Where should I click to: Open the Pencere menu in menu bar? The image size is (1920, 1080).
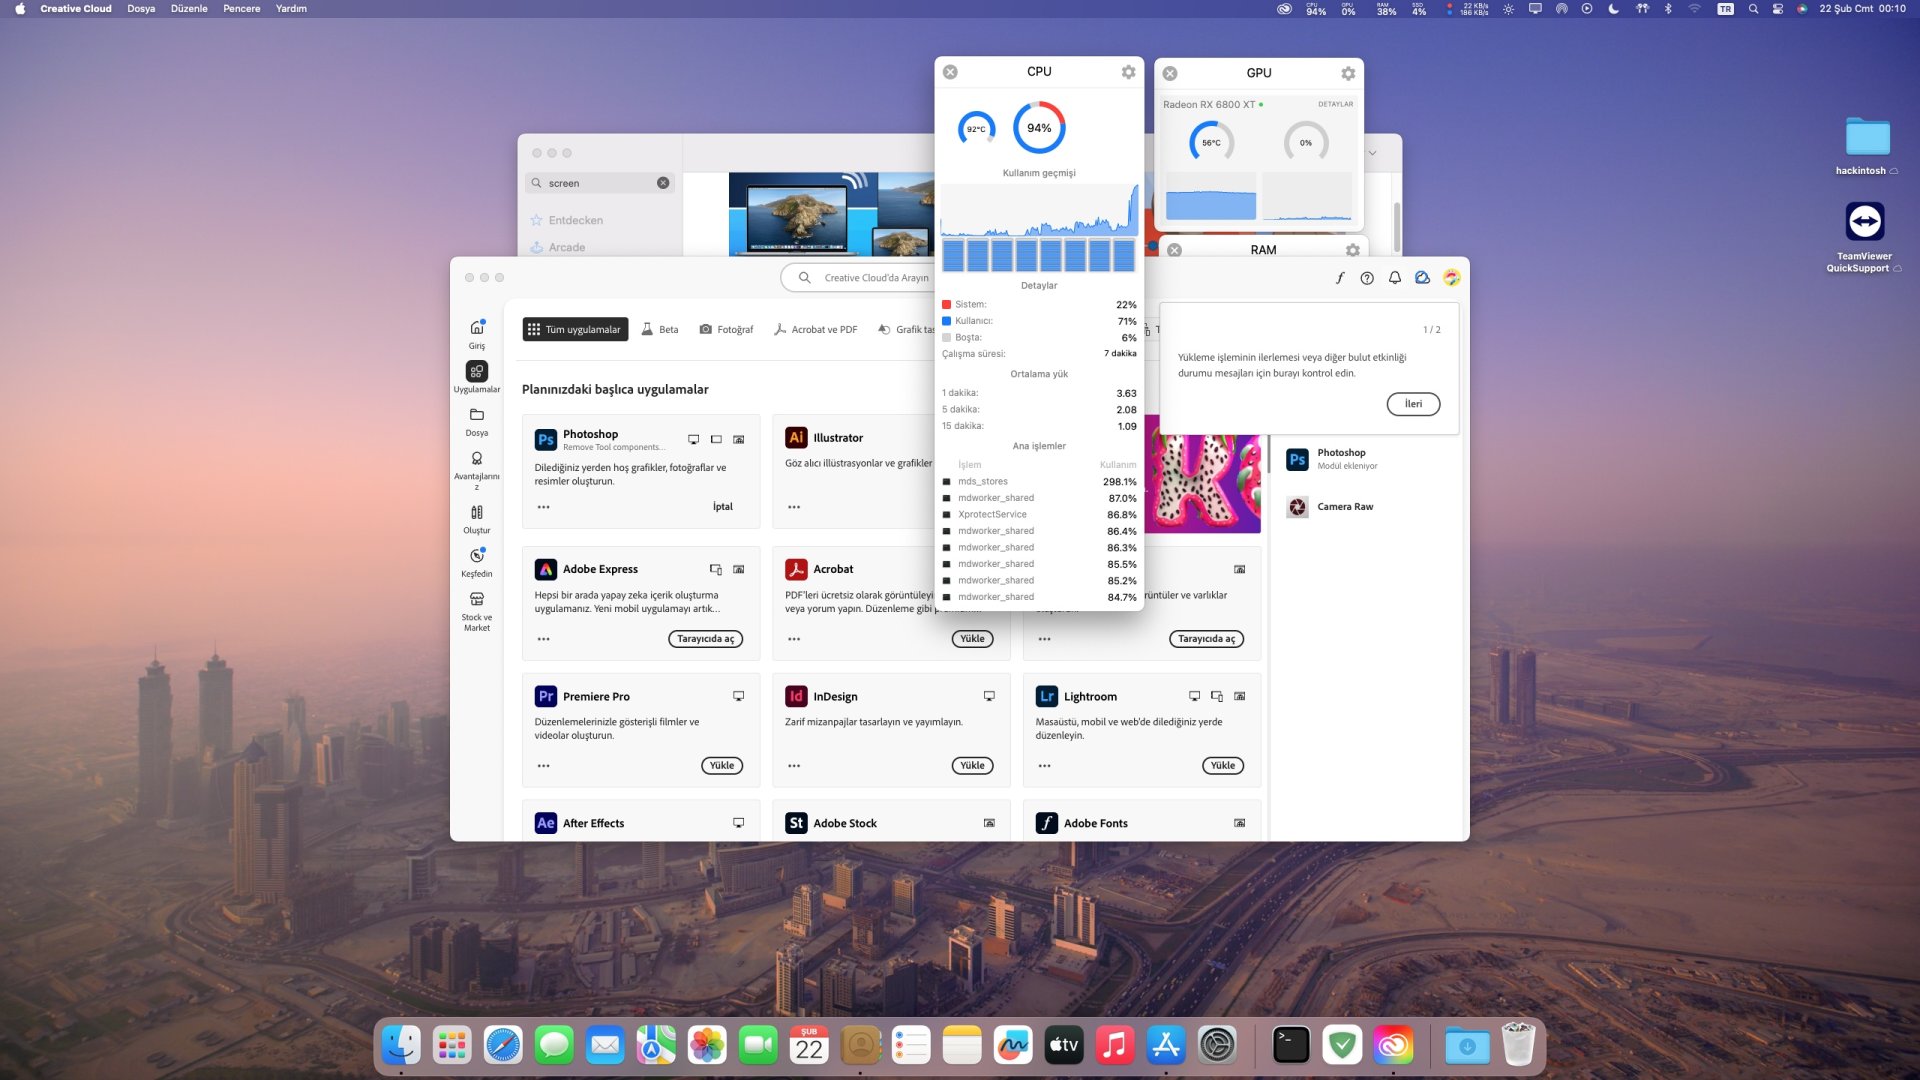pos(241,9)
